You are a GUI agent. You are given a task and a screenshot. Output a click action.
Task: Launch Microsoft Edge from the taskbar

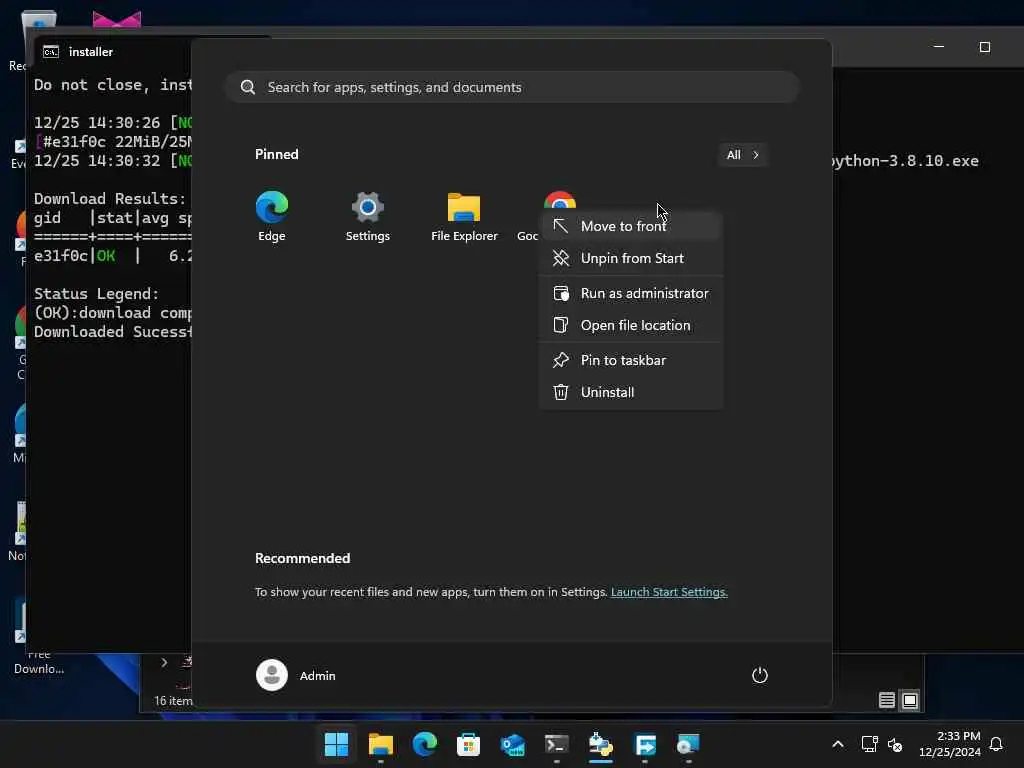424,744
